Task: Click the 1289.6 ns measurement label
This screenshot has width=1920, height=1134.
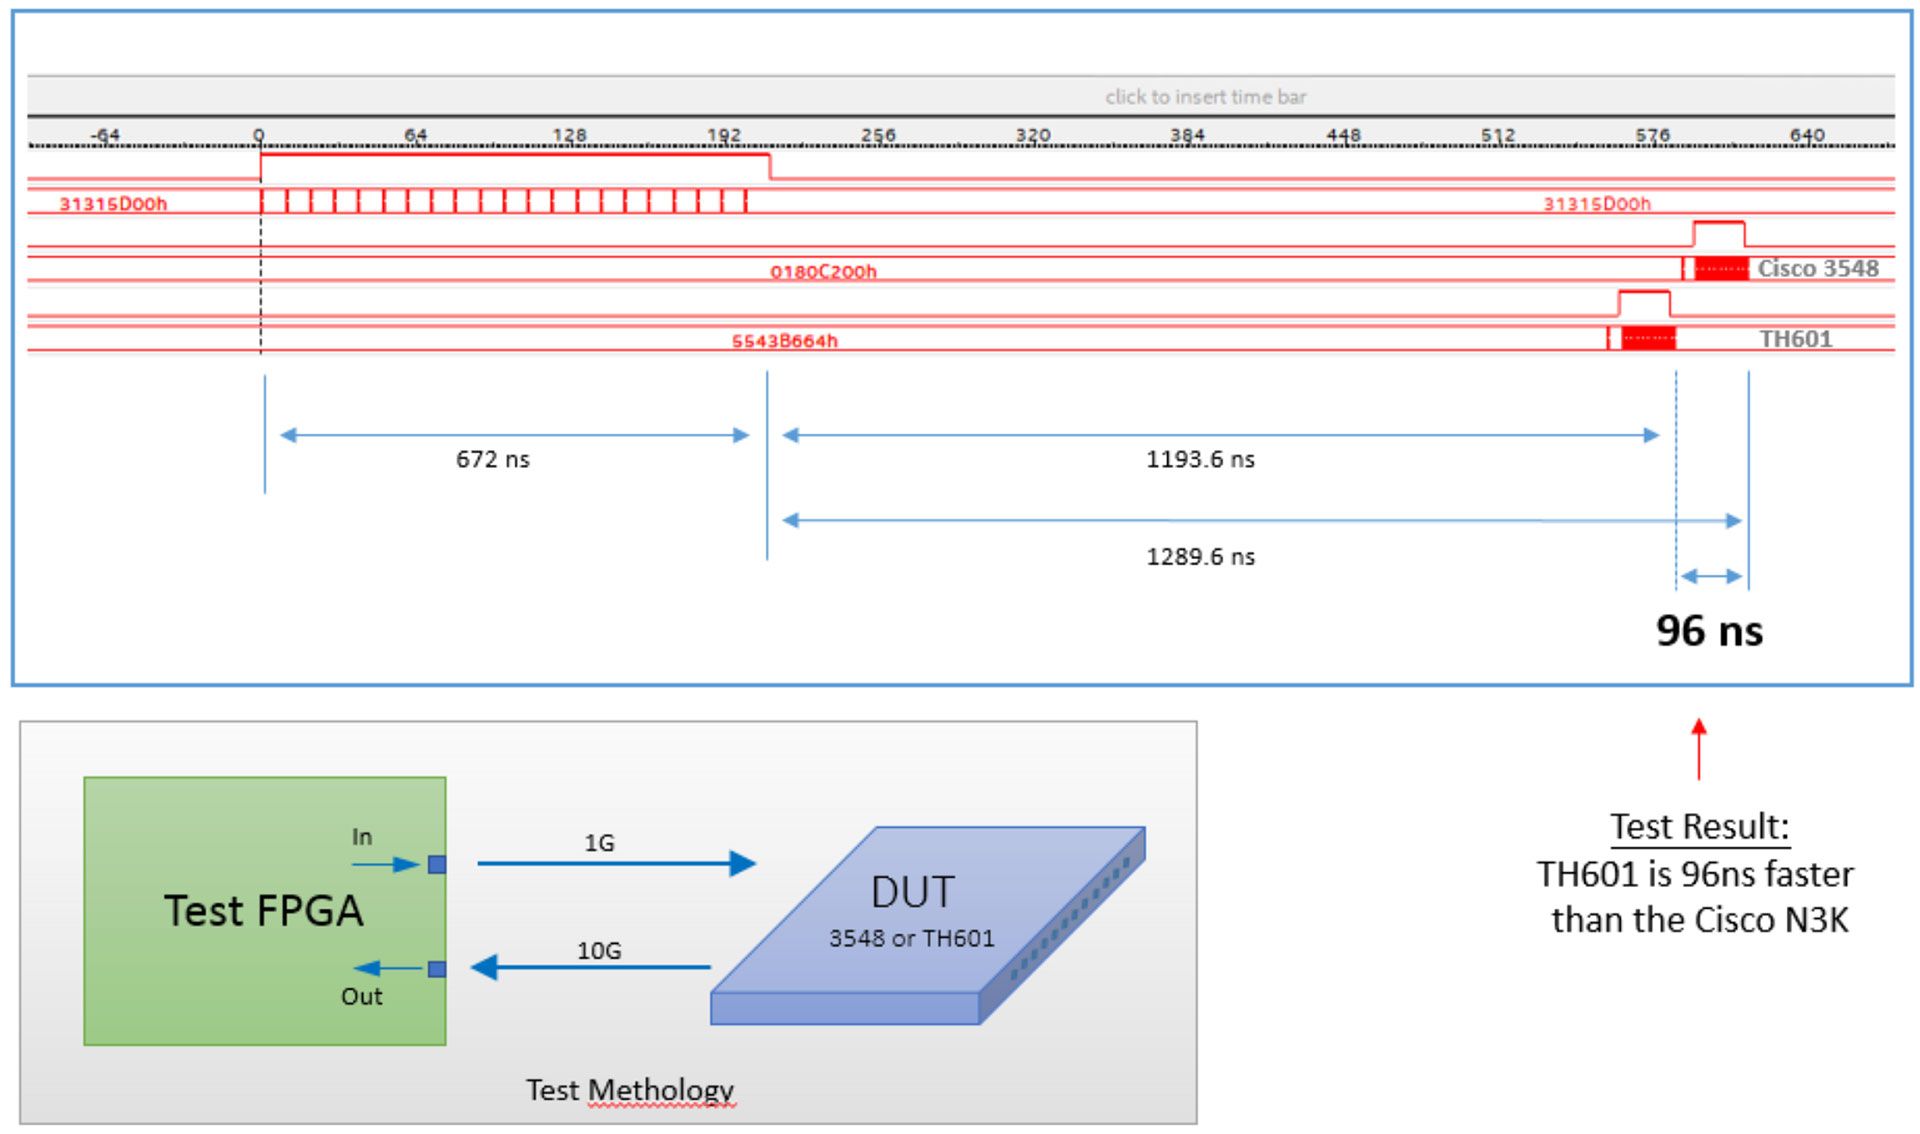Action: 1199,556
